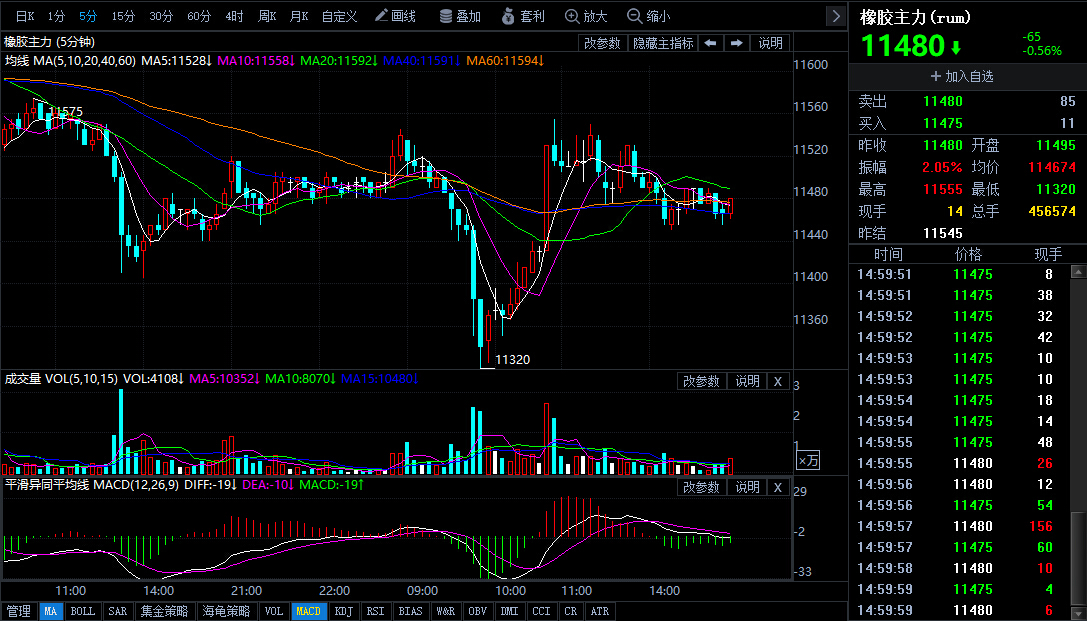The image size is (1087, 621).
Task: Close the 成交量 volume panel with X
Action: pos(778,381)
